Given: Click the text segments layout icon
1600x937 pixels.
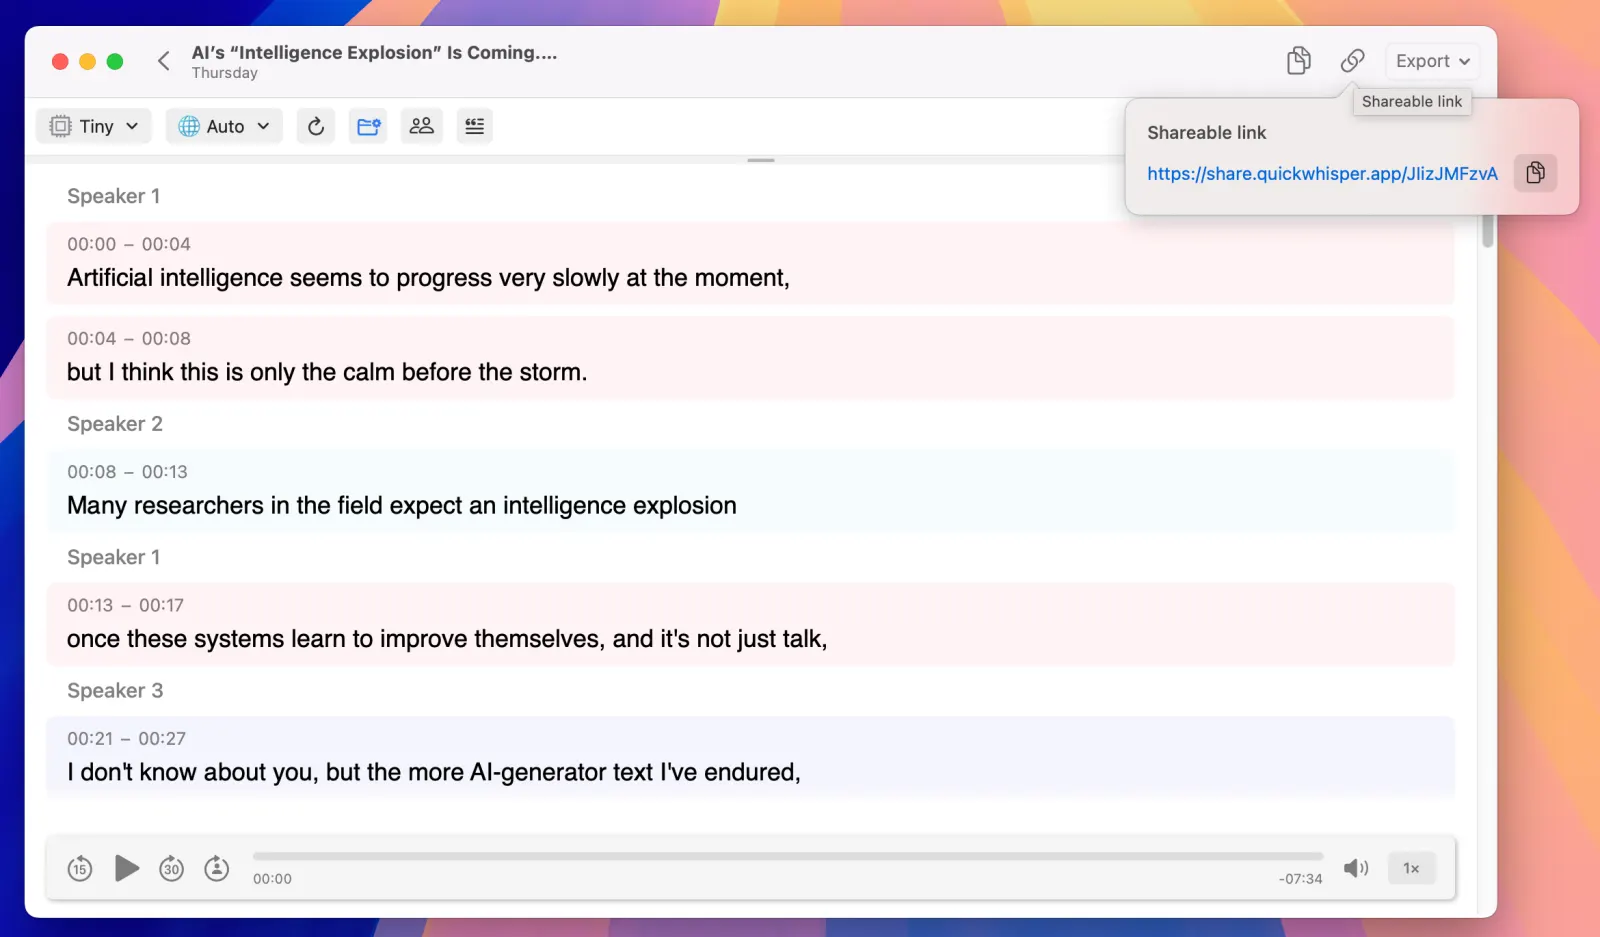Looking at the screenshot, I should coord(475,126).
